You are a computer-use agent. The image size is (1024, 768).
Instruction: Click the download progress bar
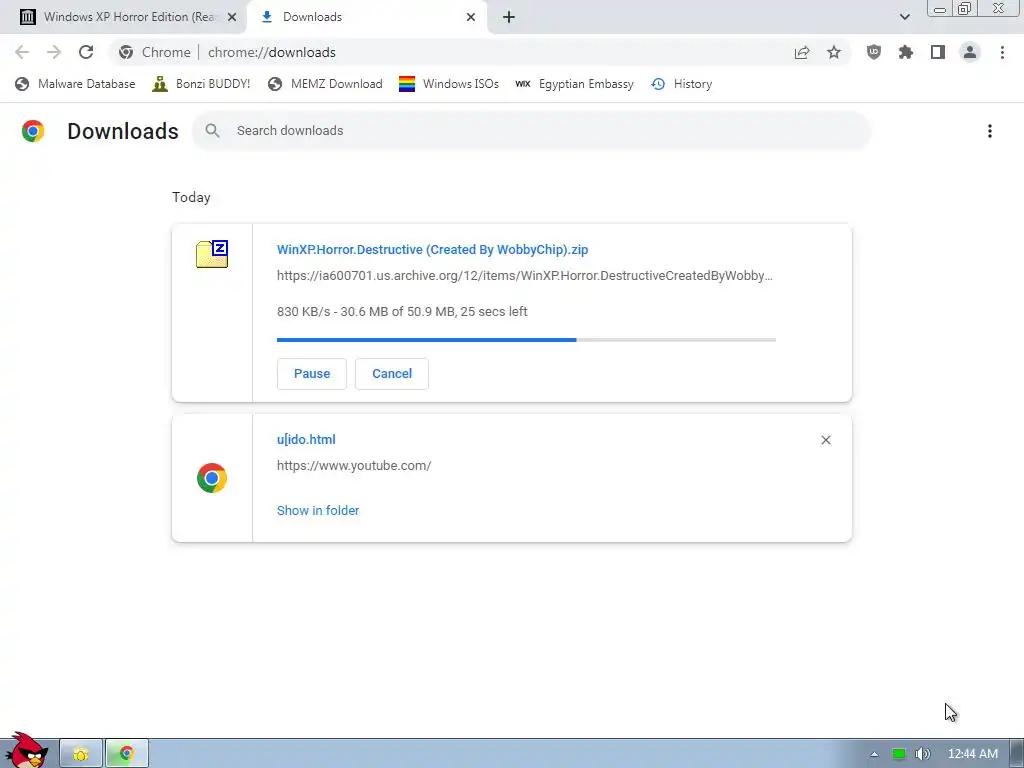[526, 340]
